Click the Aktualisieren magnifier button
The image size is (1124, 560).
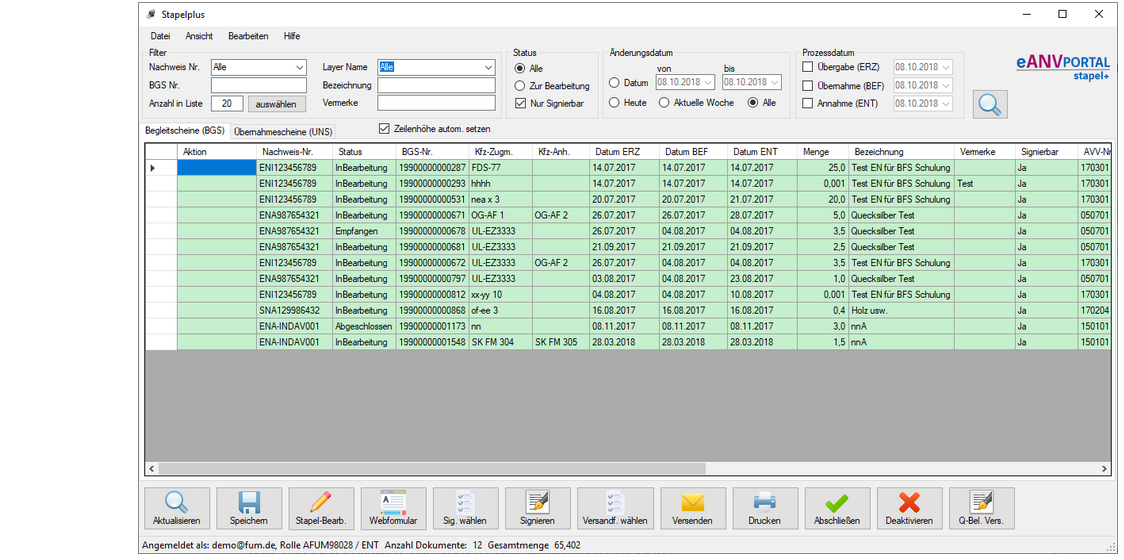click(177, 508)
